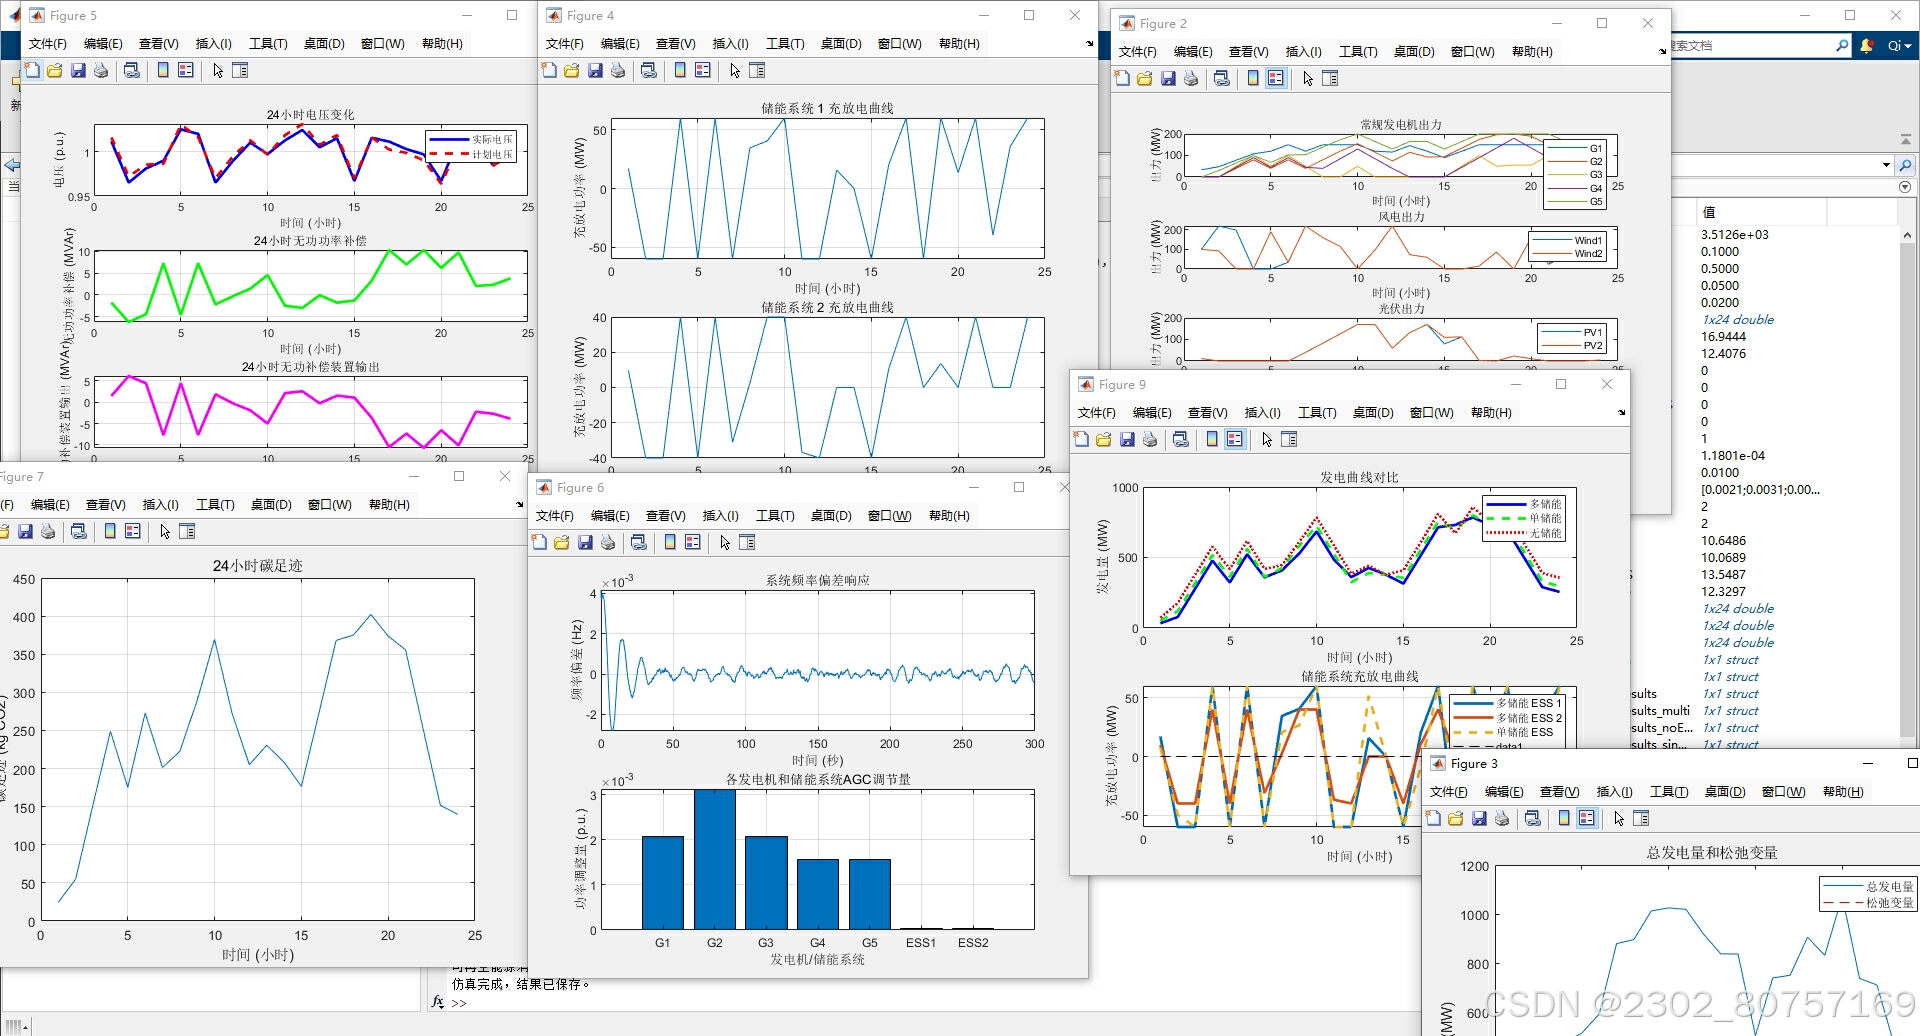
Task: Click dock arrow in Figure 9 menu bar
Action: pyautogui.click(x=1621, y=413)
